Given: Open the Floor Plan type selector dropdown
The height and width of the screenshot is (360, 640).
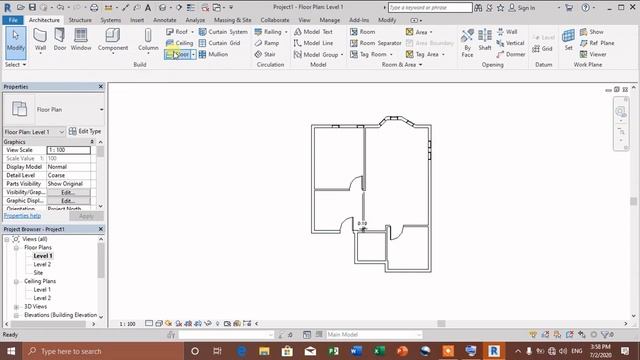Looking at the screenshot, I should click(x=101, y=109).
